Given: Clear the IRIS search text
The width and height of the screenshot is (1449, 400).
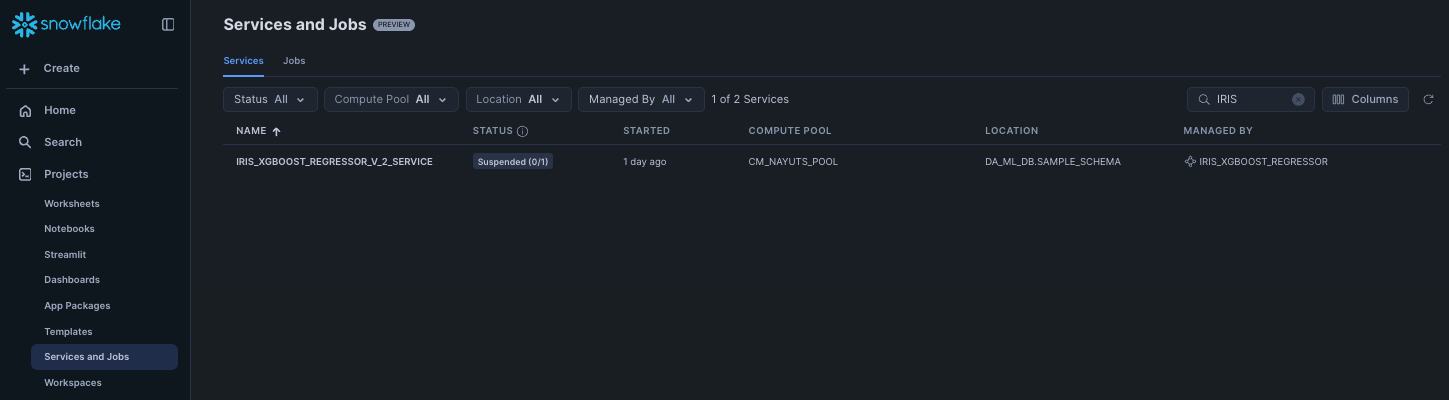Looking at the screenshot, I should [1298, 99].
